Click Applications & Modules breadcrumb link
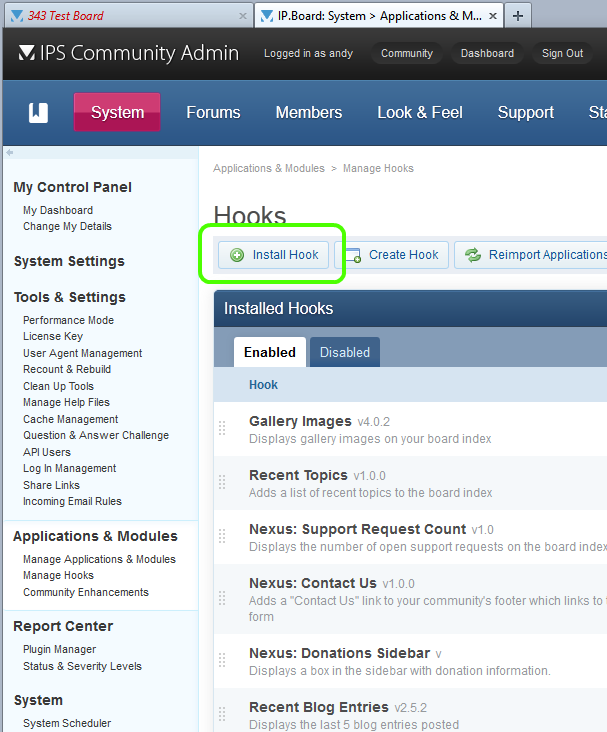Screen dimensions: 607x732 (x=269, y=168)
